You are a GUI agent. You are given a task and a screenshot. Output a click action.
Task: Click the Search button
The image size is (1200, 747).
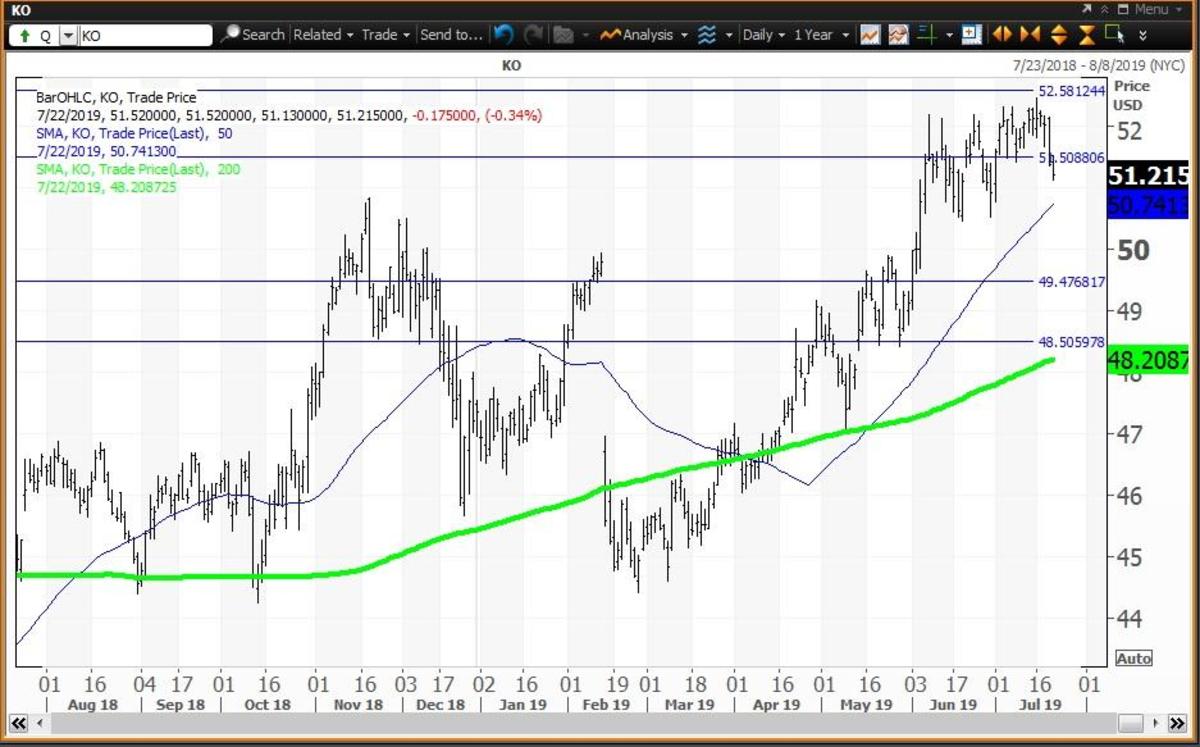pos(254,35)
